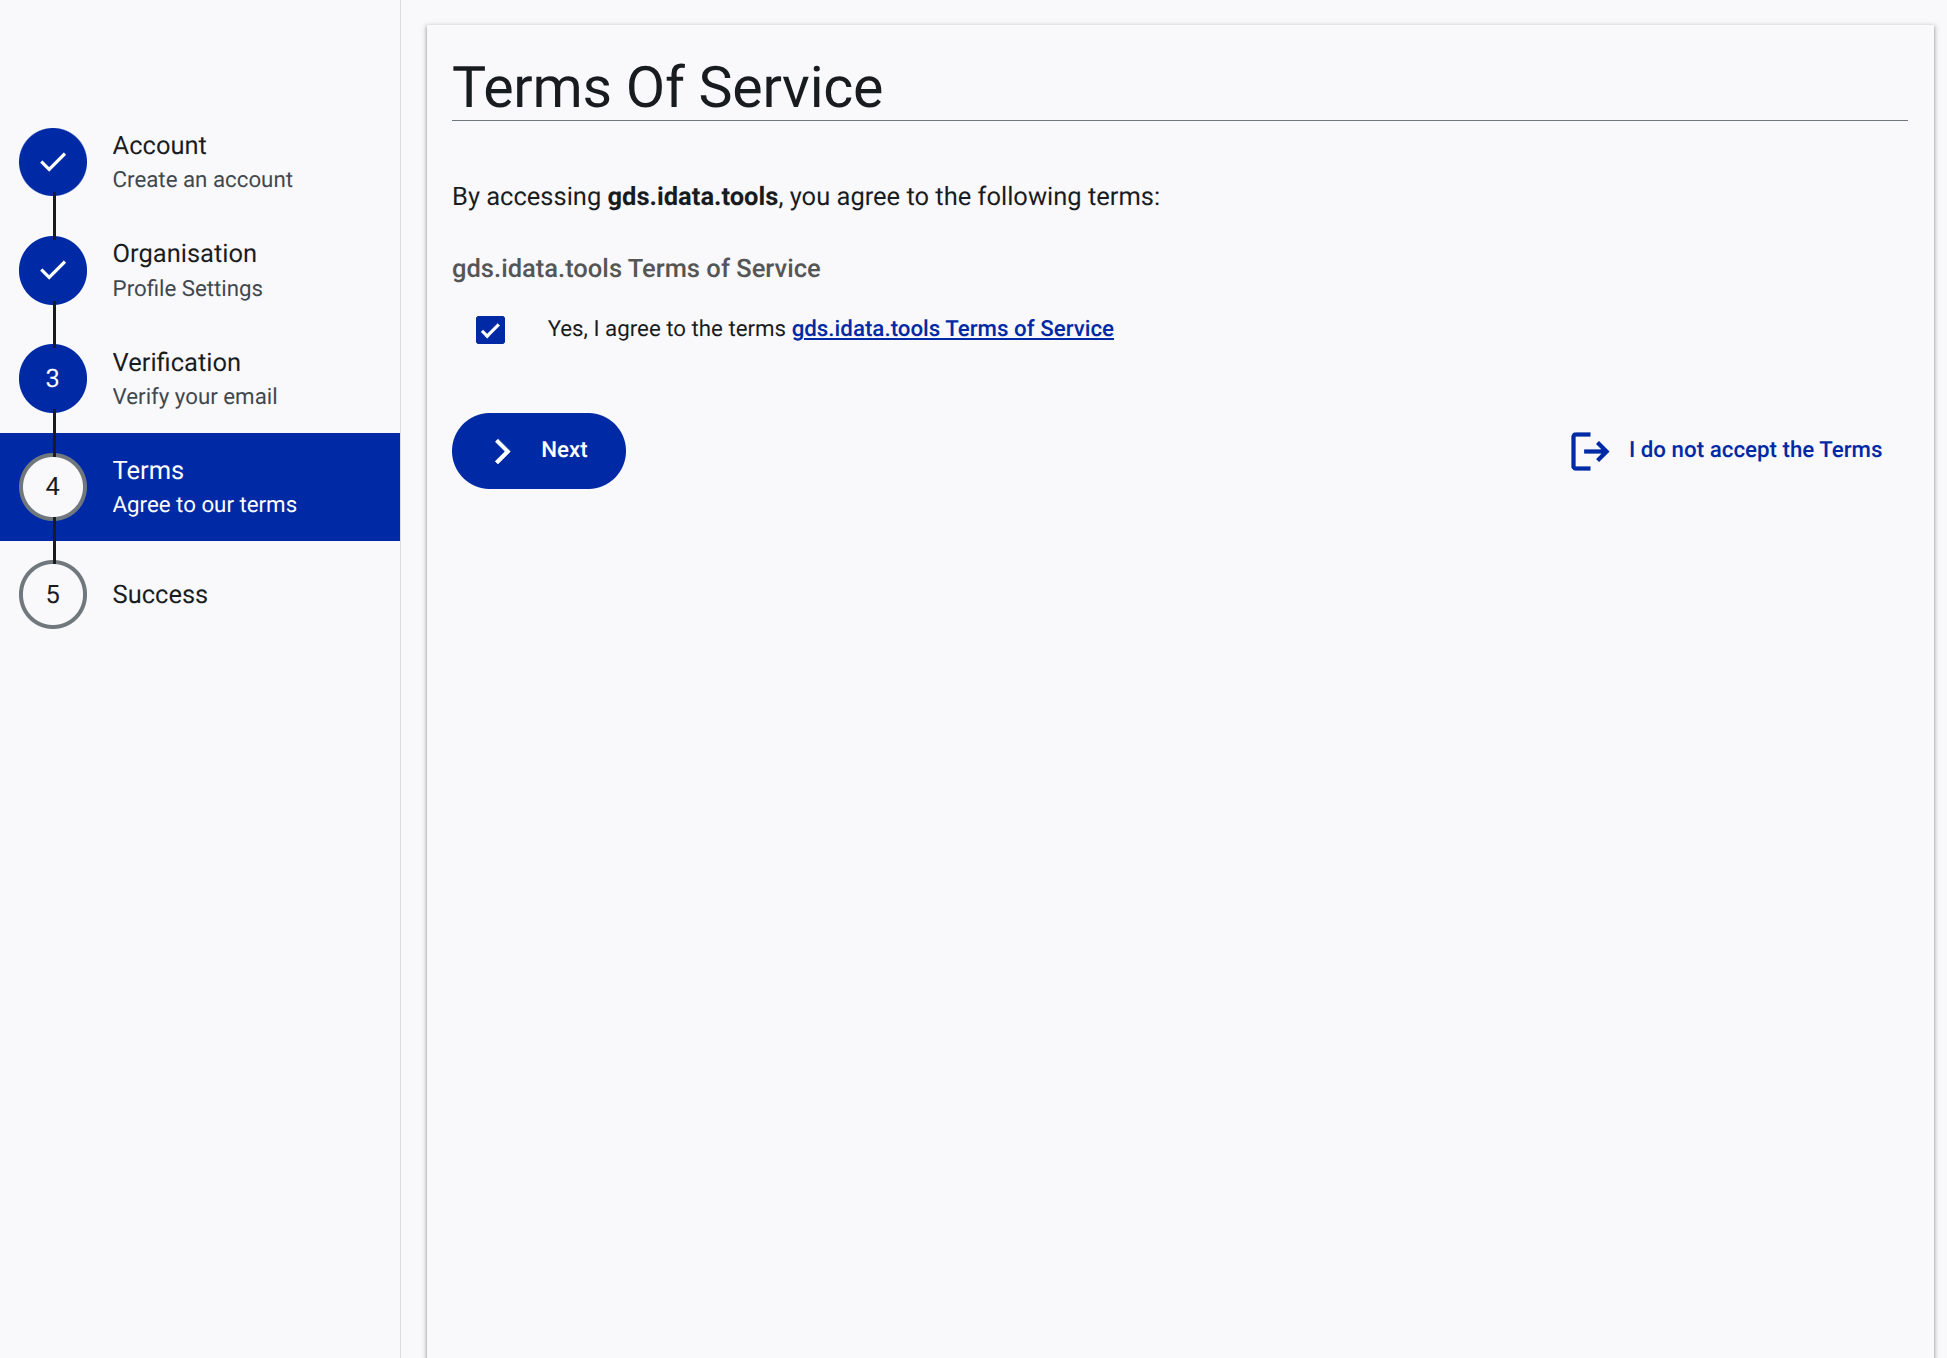The image size is (1947, 1358).
Task: Click the Organisation step checkmark icon
Action: (52, 270)
